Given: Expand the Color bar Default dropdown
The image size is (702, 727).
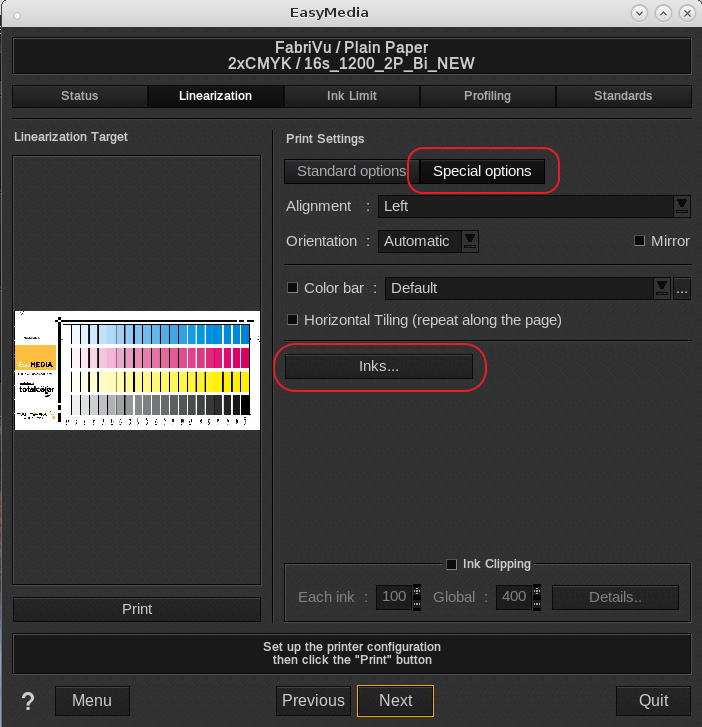Looking at the screenshot, I should coord(661,288).
